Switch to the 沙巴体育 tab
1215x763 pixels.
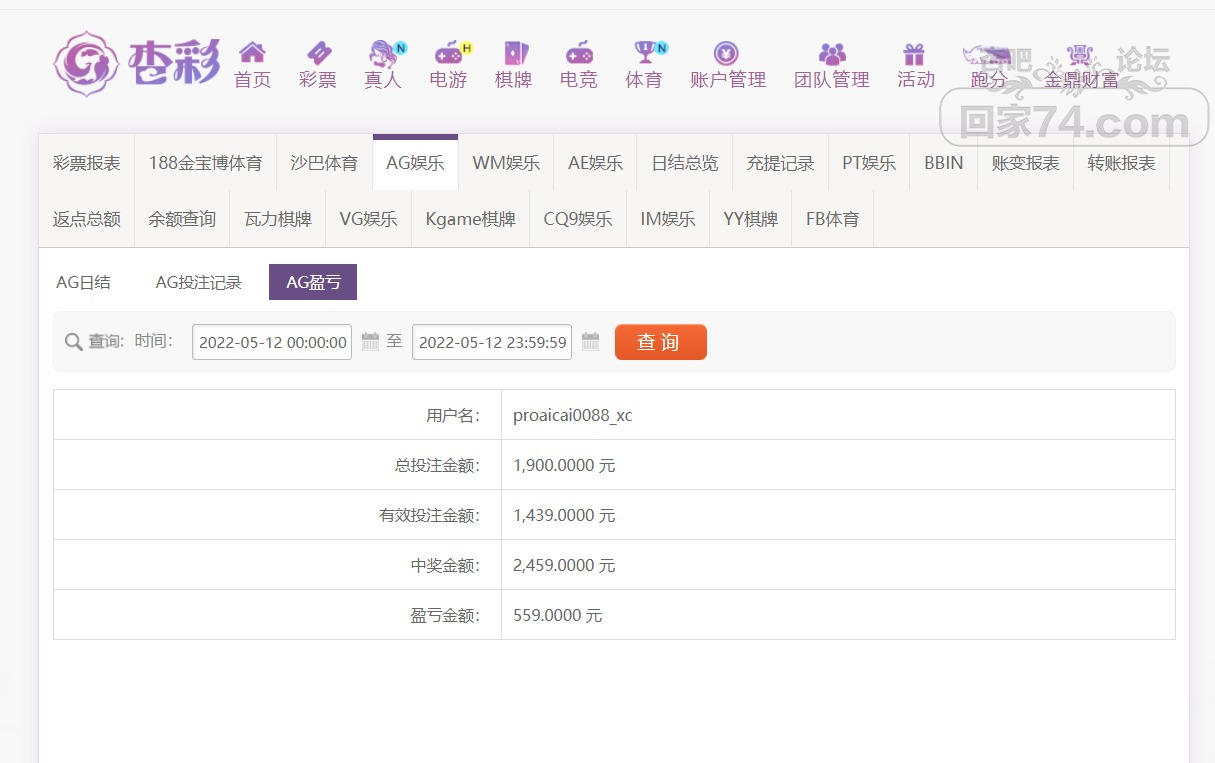[x=324, y=163]
